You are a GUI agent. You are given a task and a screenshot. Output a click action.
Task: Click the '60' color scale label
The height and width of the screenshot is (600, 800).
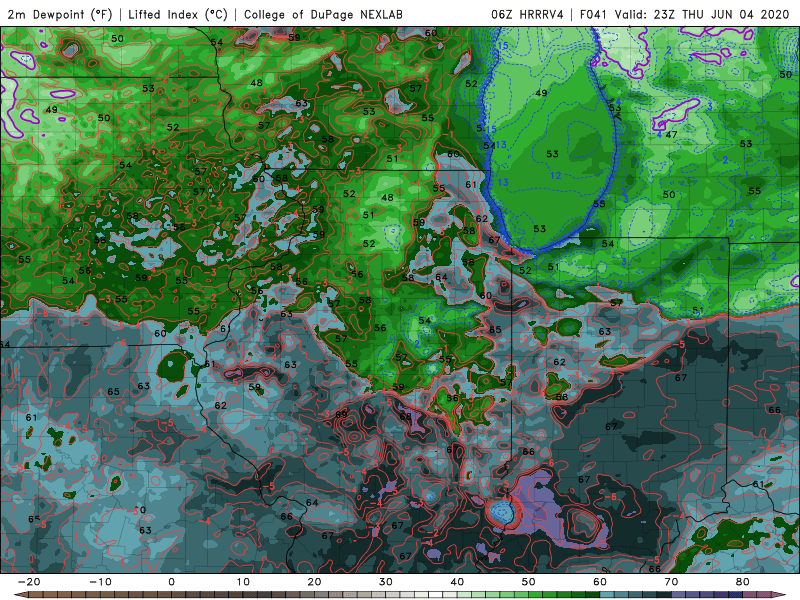pyautogui.click(x=600, y=582)
